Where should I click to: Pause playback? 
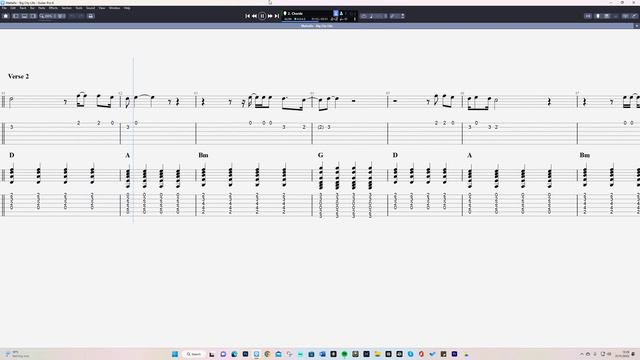point(262,16)
